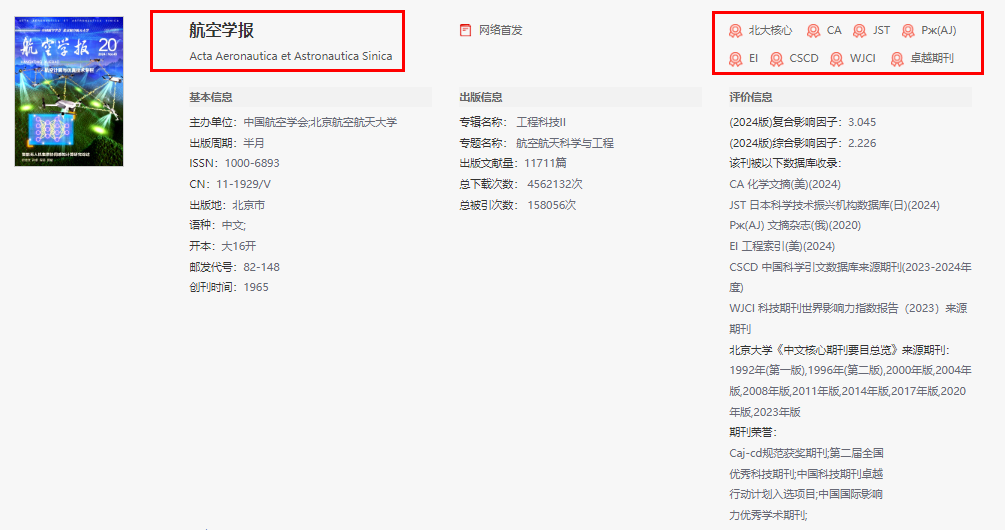Click the 复合影响因子 3.045 line

tap(802, 122)
